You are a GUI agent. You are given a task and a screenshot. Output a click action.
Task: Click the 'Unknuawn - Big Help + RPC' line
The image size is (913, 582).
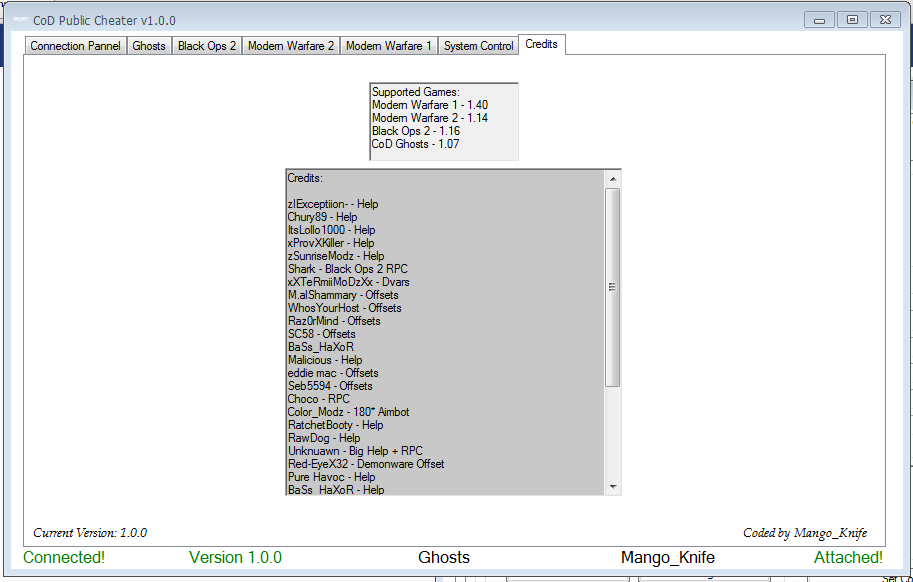(355, 451)
